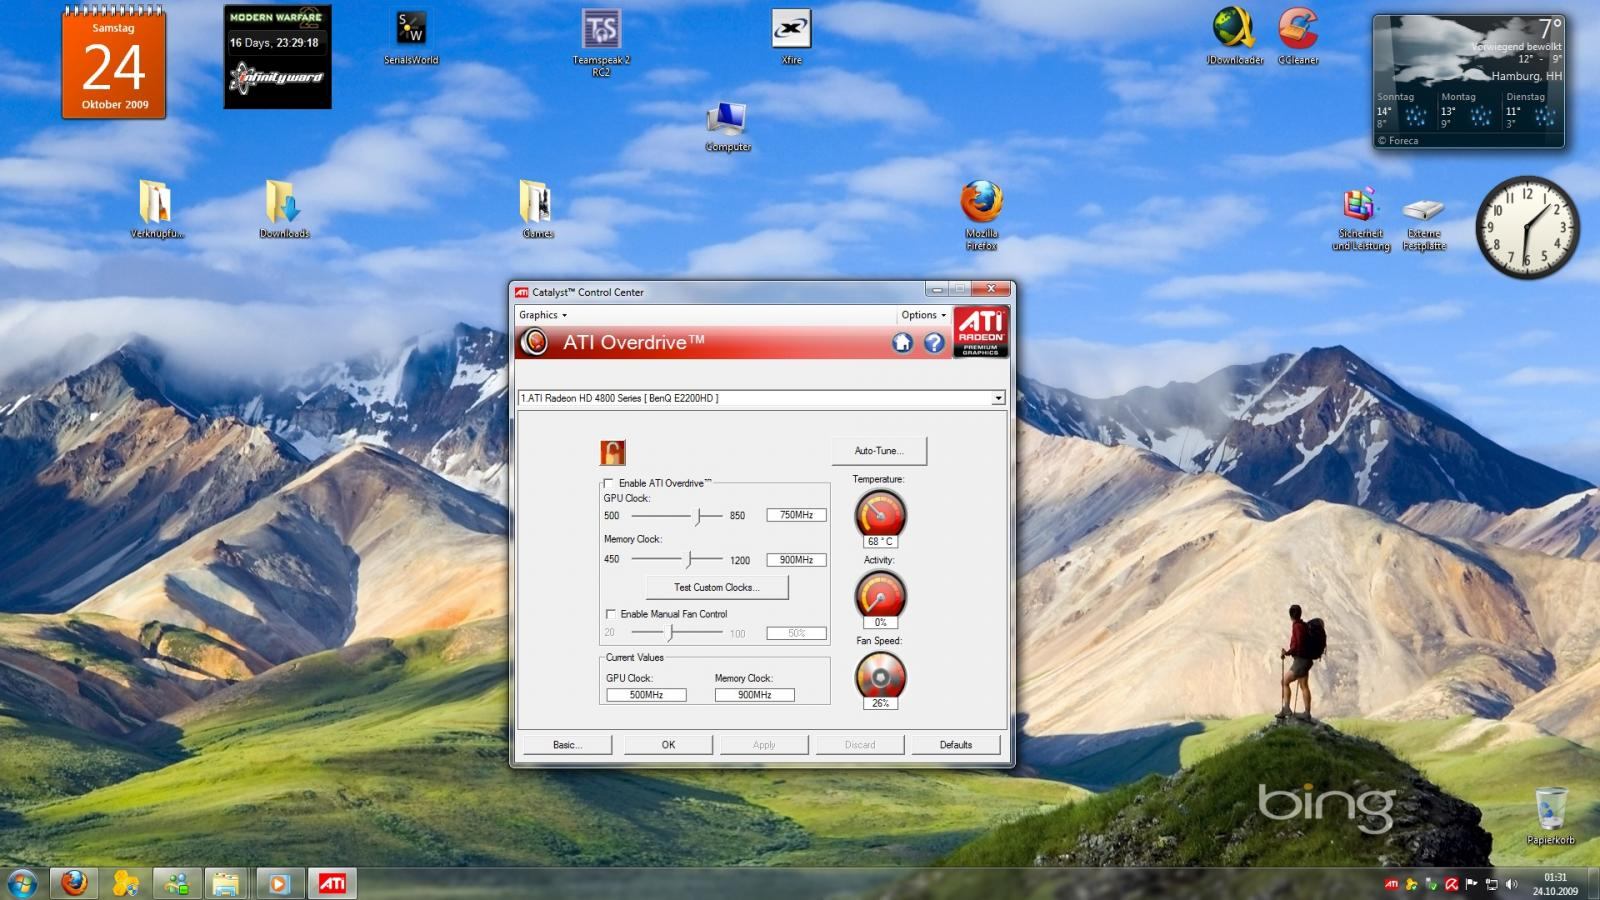Open CCleaner desktop shortcut

[1298, 37]
